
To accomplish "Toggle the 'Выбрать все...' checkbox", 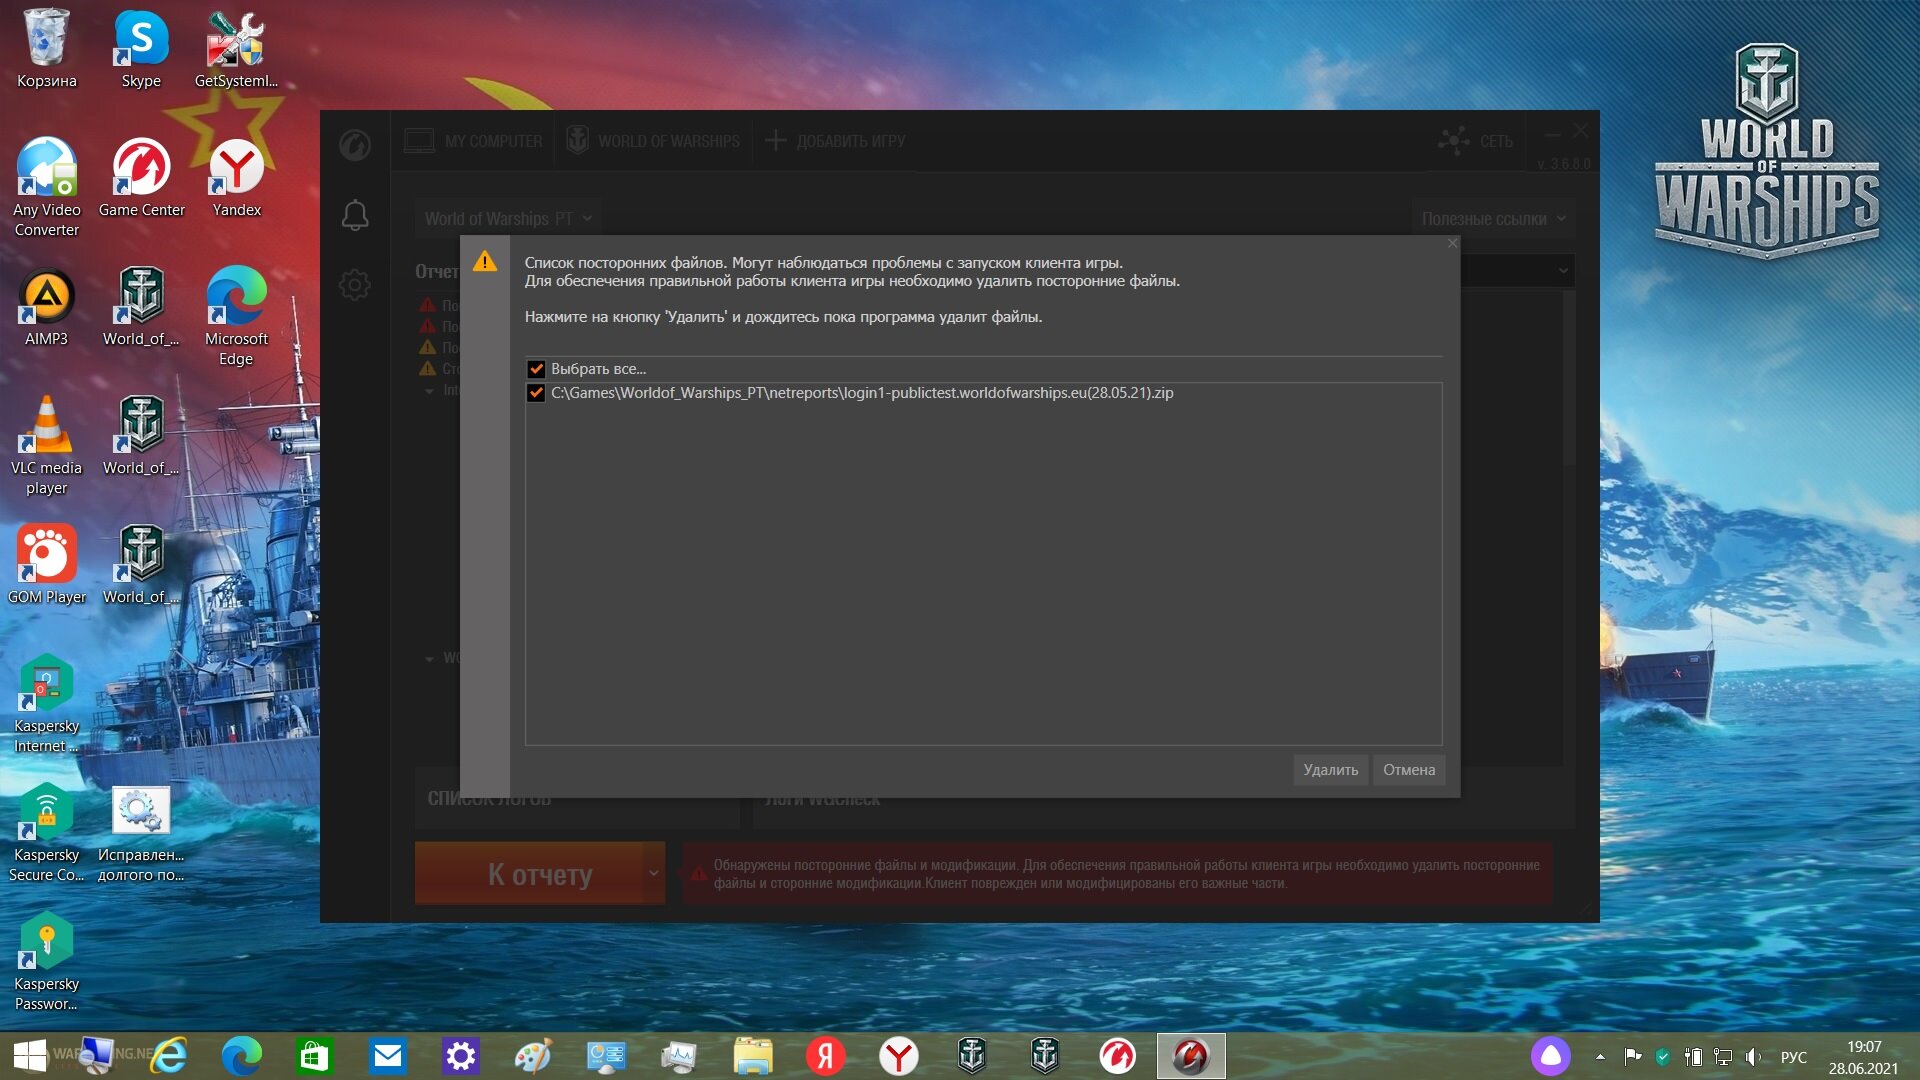I will [536, 369].
